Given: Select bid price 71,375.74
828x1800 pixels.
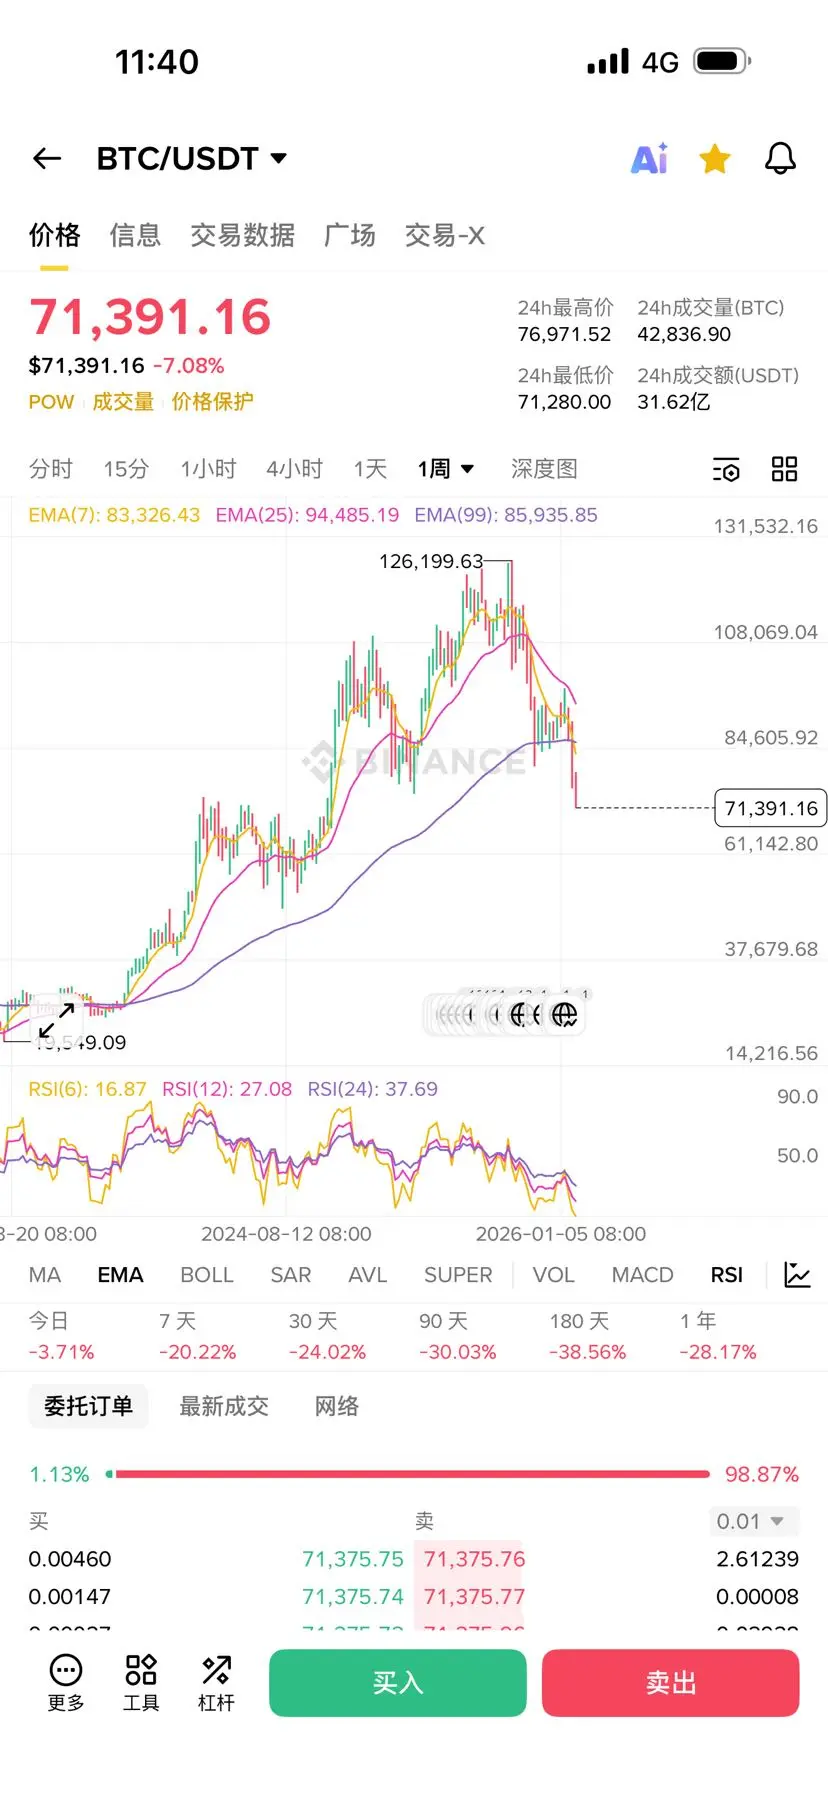Looking at the screenshot, I should (x=353, y=1597).
